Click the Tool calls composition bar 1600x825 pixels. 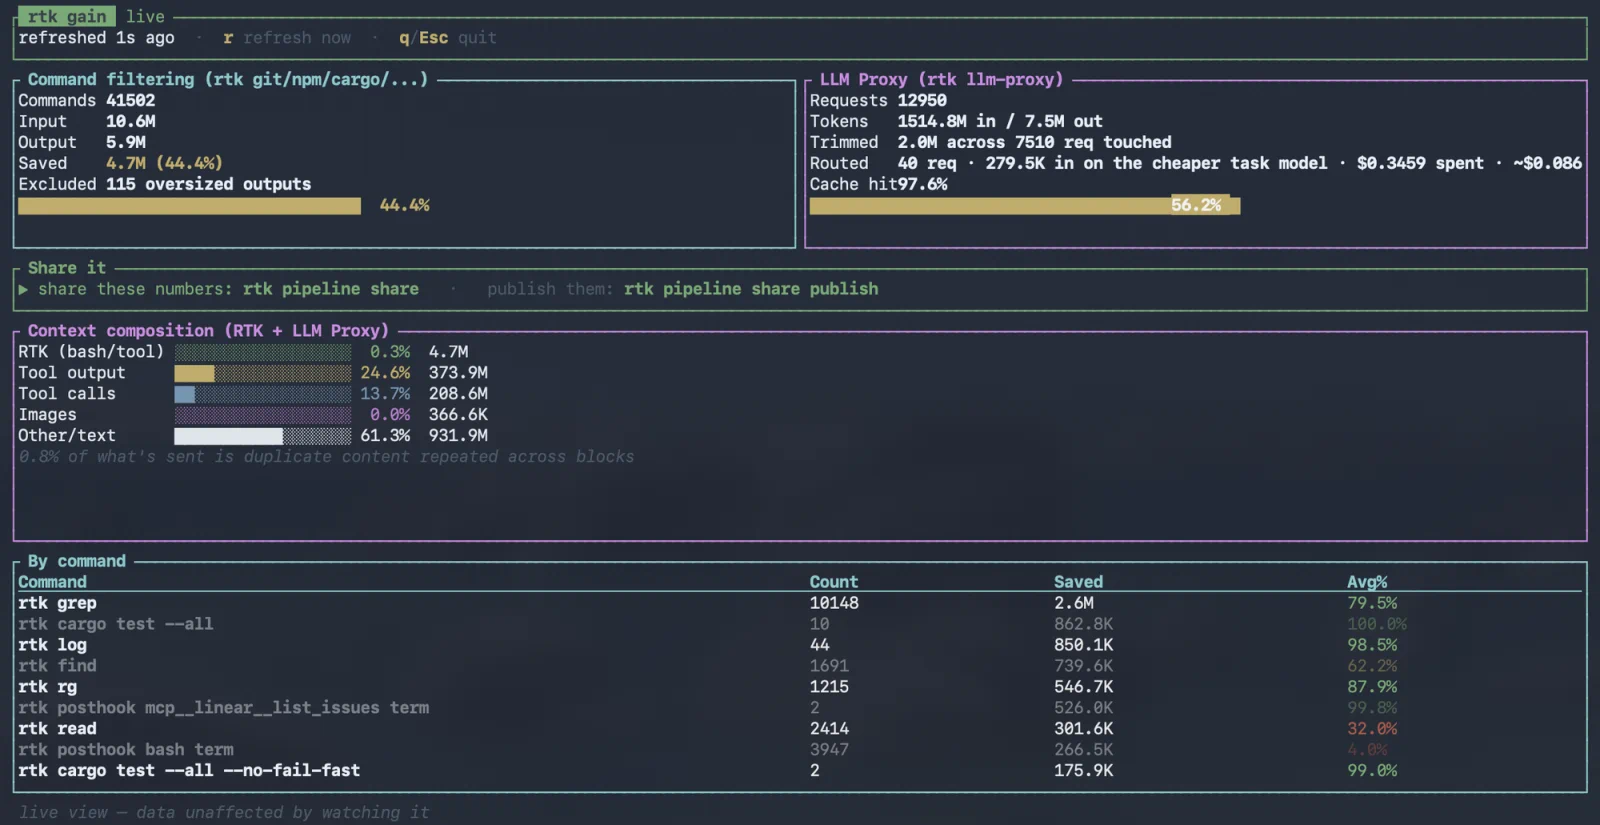(263, 394)
